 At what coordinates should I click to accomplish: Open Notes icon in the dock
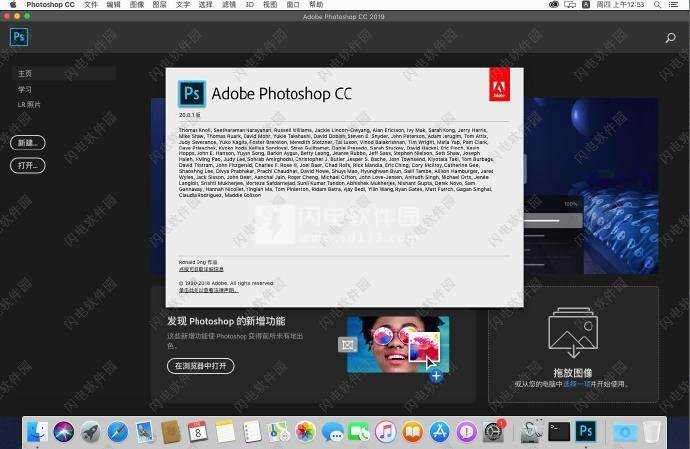(x=225, y=432)
